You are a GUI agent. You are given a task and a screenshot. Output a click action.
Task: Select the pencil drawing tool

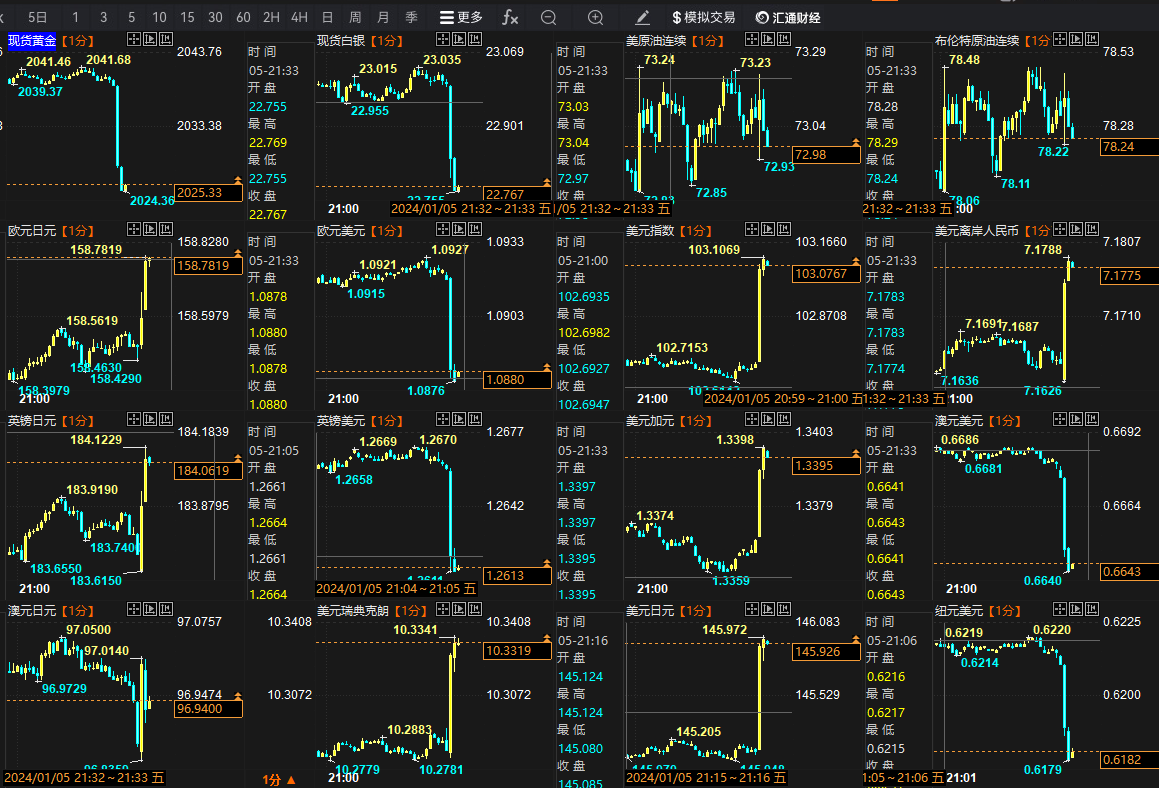coord(642,17)
